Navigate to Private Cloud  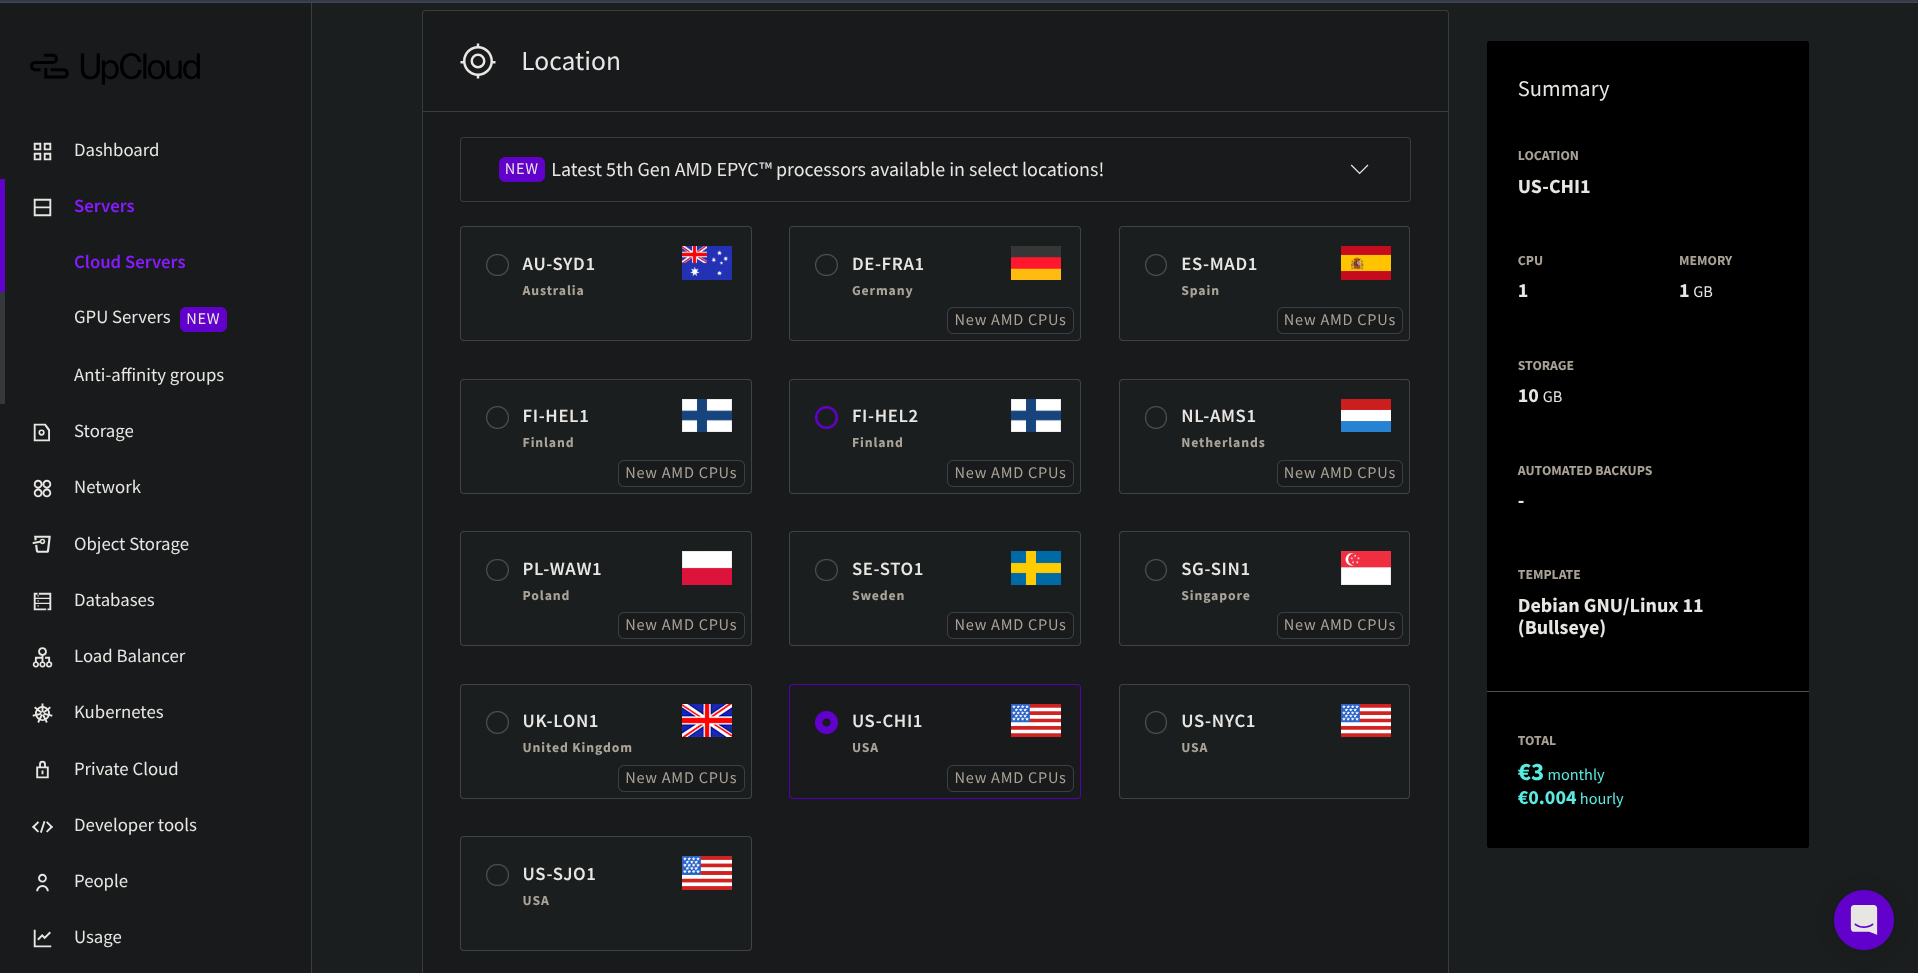[x=126, y=769]
